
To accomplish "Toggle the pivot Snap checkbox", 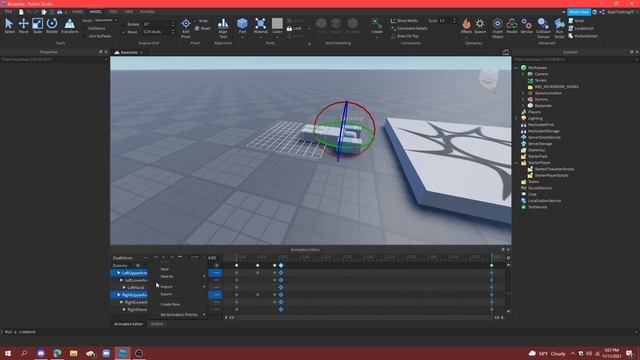I will click(196, 21).
